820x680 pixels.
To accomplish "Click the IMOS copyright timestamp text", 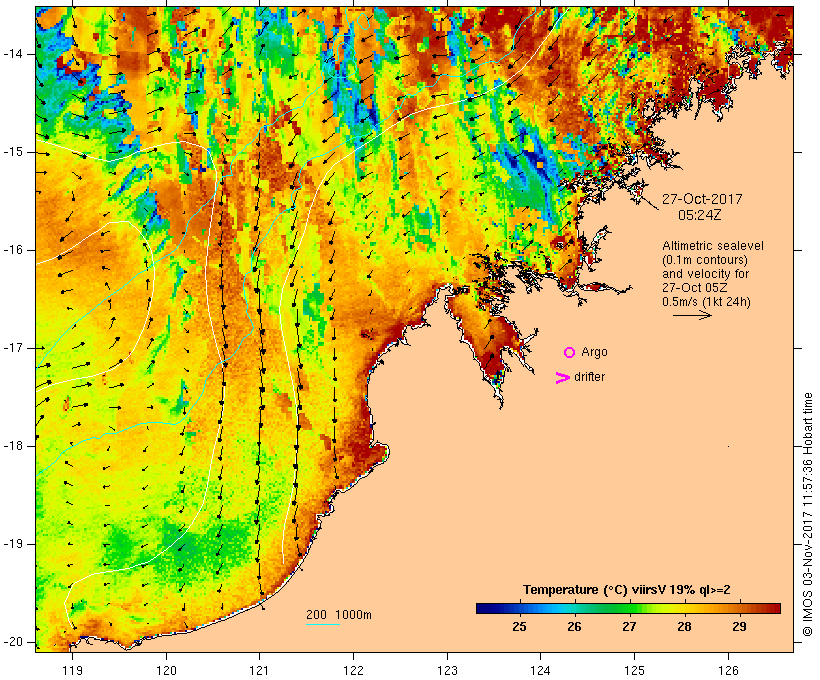I will coord(808,515).
